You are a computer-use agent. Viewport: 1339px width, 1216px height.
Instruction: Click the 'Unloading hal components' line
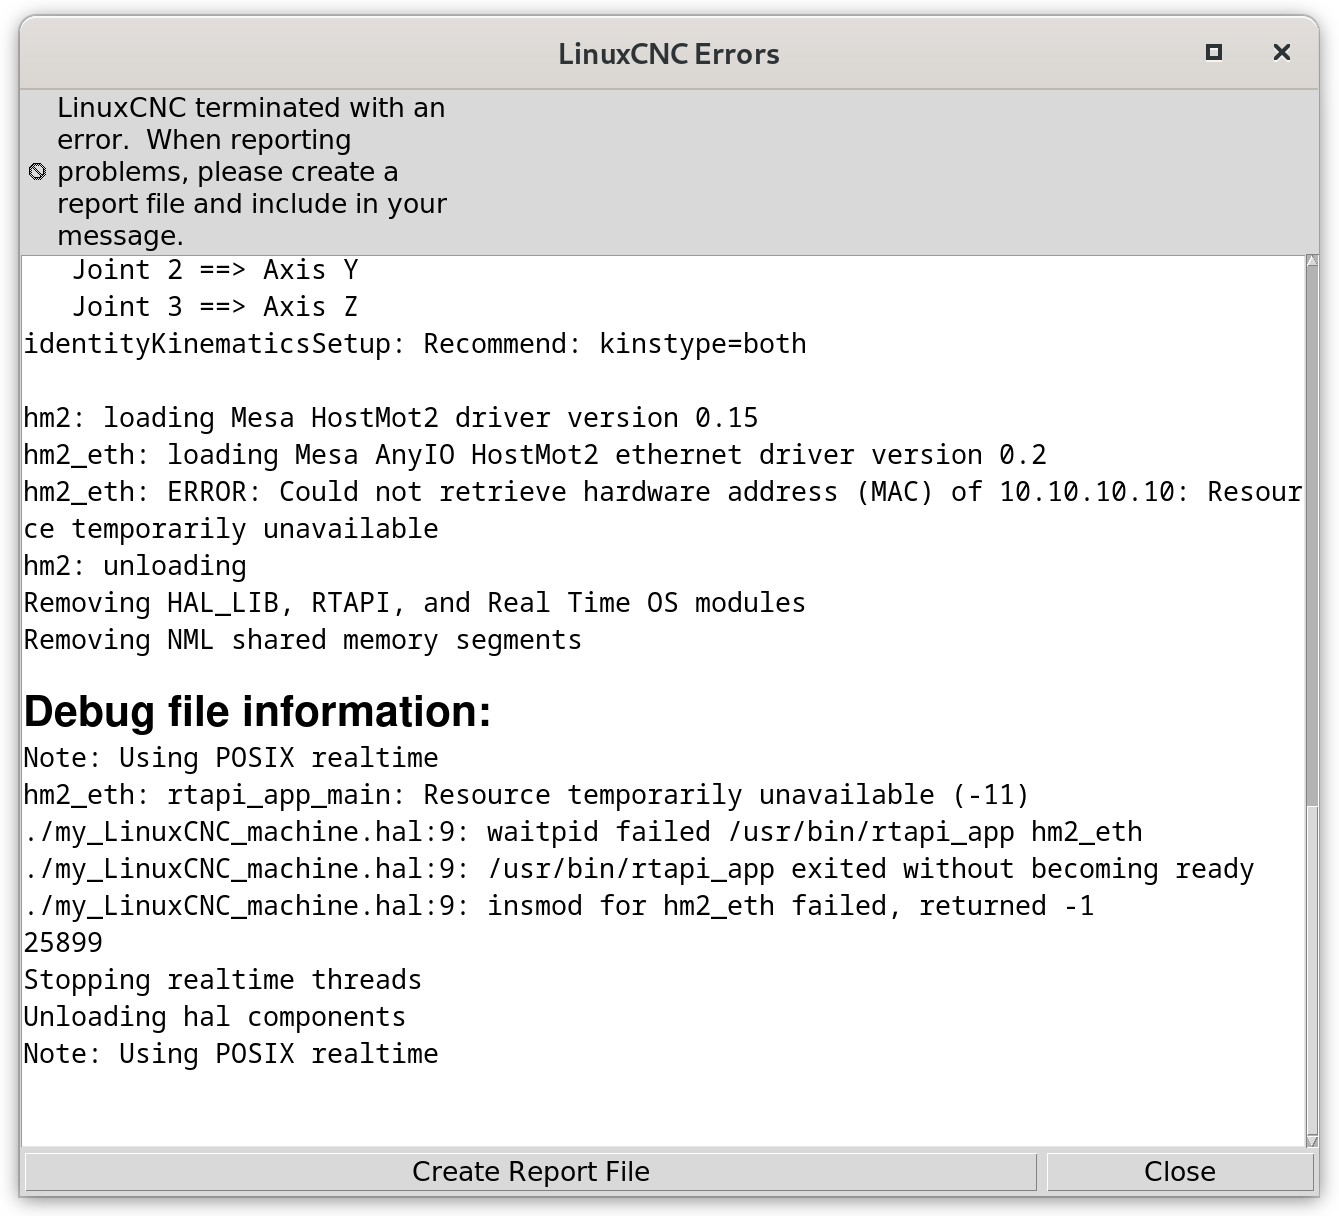tap(215, 1017)
